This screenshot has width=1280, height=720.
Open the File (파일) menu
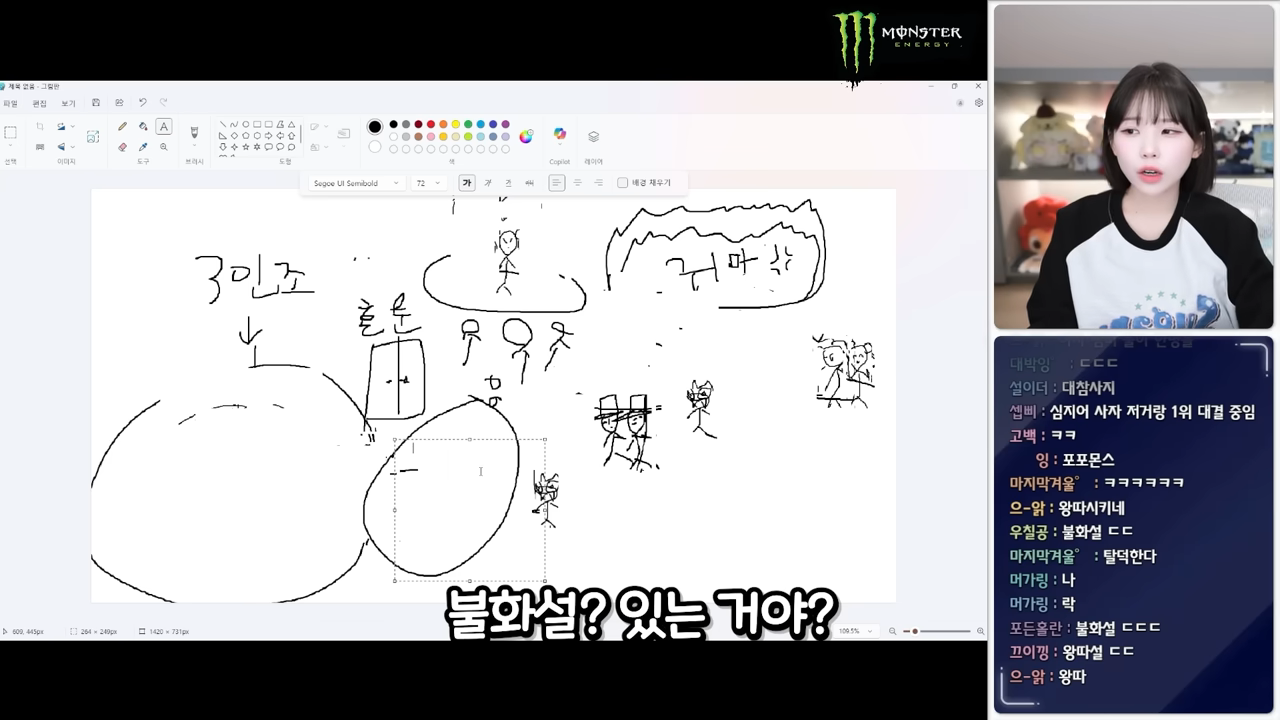click(x=10, y=103)
